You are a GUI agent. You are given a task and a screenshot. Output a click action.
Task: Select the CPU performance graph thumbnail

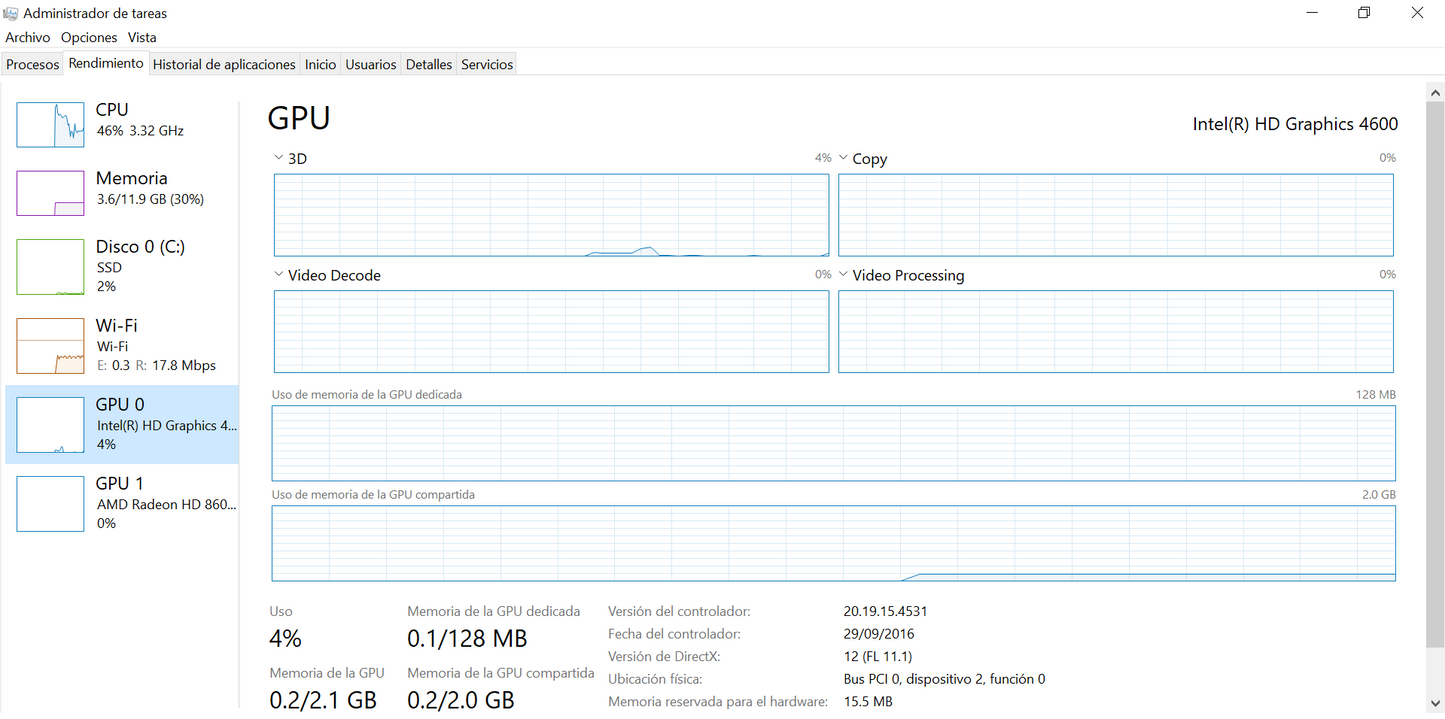pos(50,124)
